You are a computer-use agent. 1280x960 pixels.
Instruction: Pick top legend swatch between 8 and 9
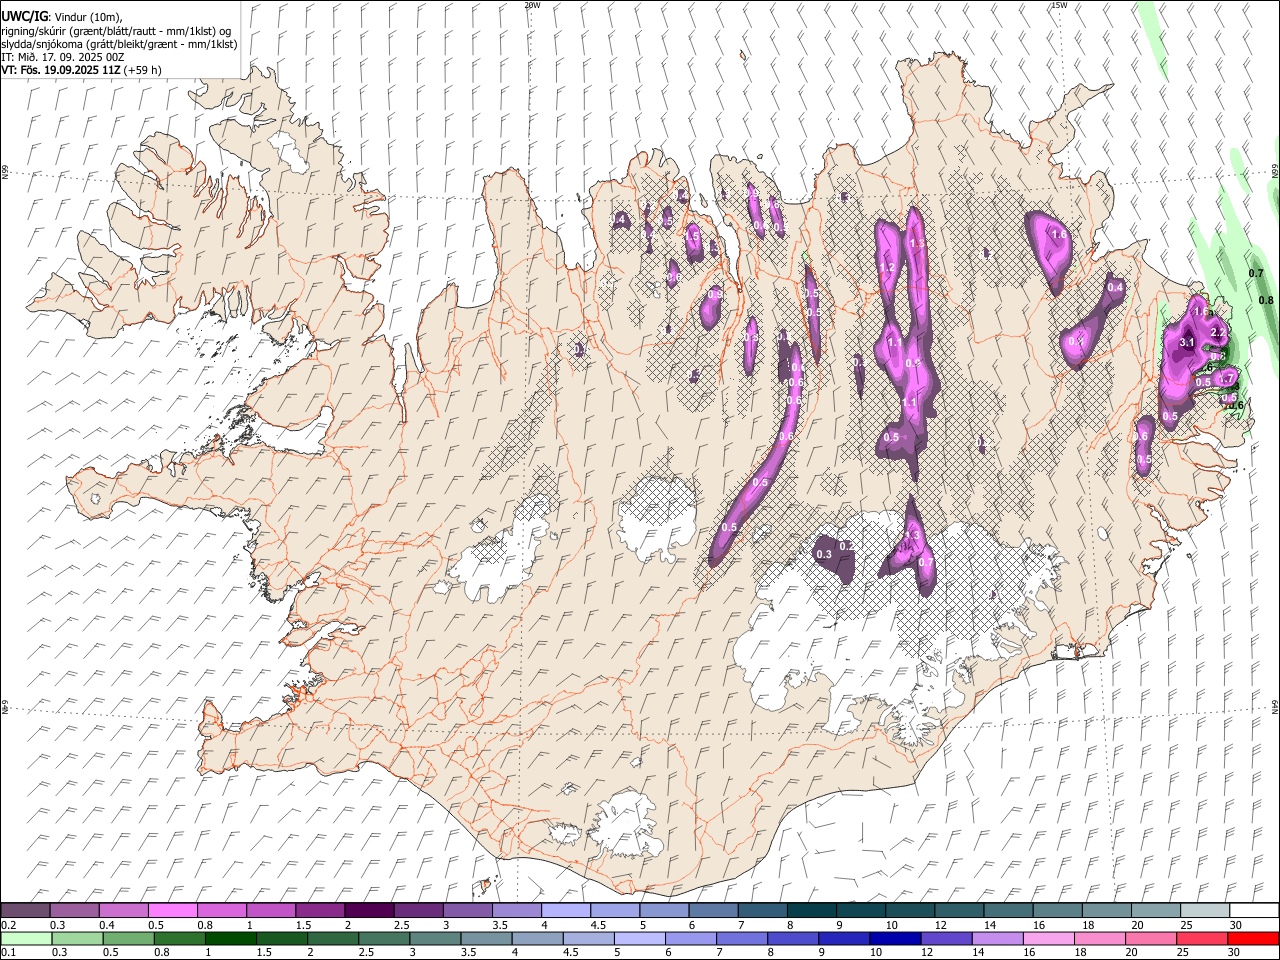(x=811, y=910)
